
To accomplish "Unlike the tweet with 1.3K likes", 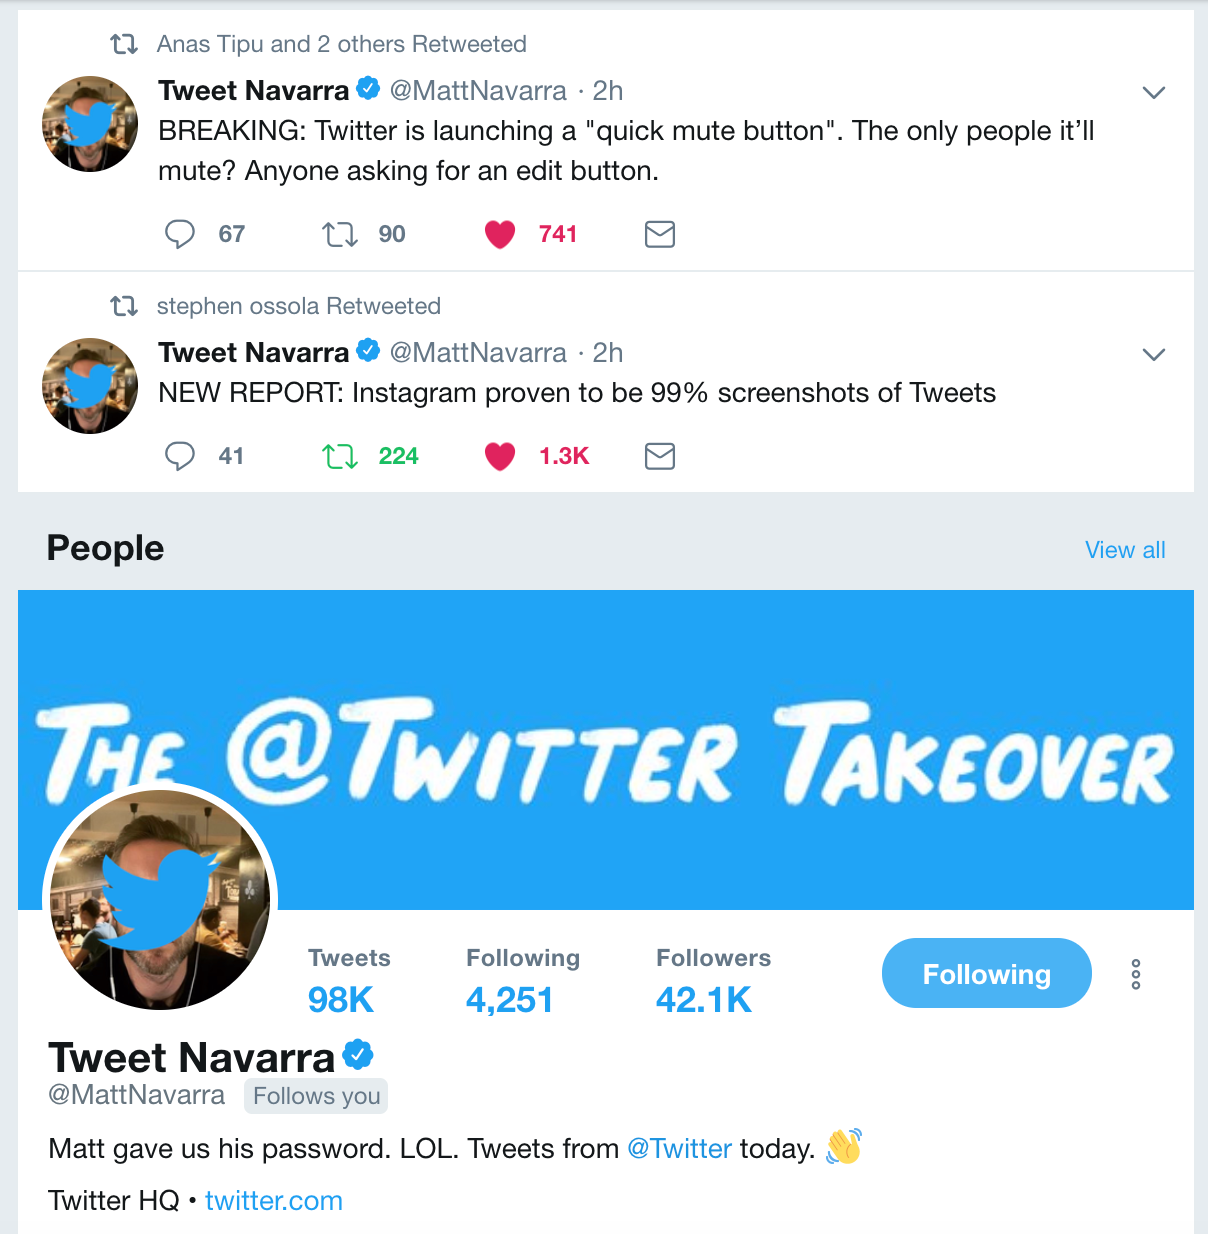I will [x=500, y=456].
